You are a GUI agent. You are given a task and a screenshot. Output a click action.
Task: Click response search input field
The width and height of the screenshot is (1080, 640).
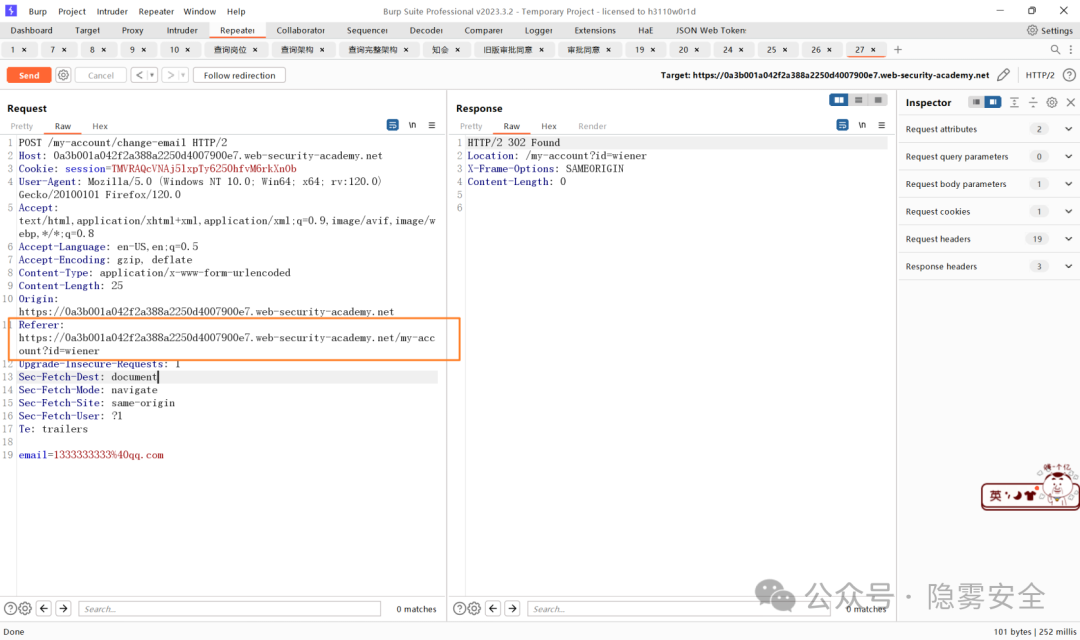coord(678,609)
